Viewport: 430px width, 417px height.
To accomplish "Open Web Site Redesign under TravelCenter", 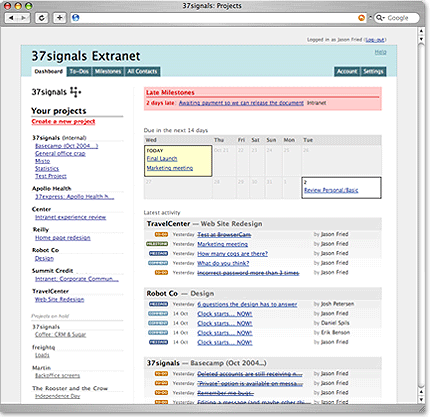I will 59,299.
